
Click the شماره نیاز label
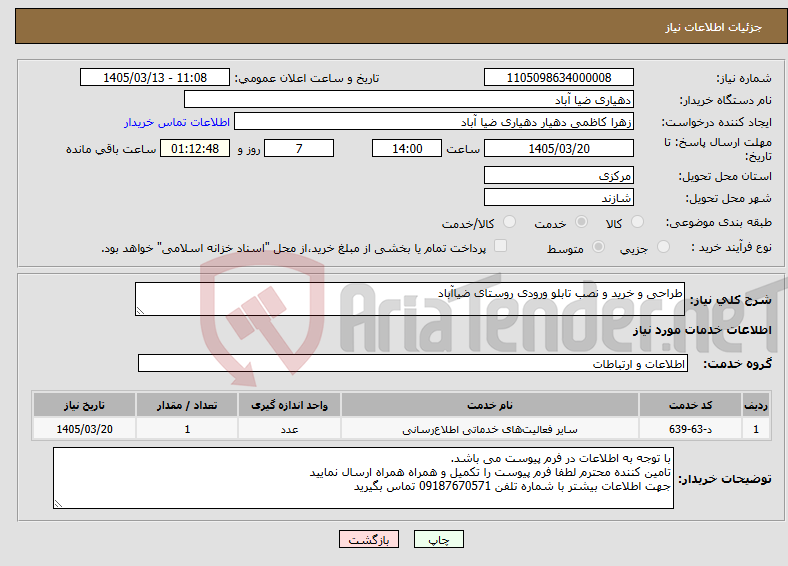[x=744, y=78]
